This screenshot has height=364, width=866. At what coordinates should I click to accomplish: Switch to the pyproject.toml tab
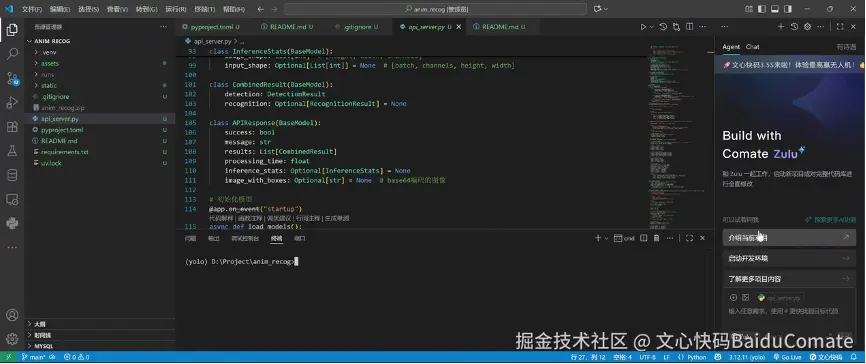[210, 27]
